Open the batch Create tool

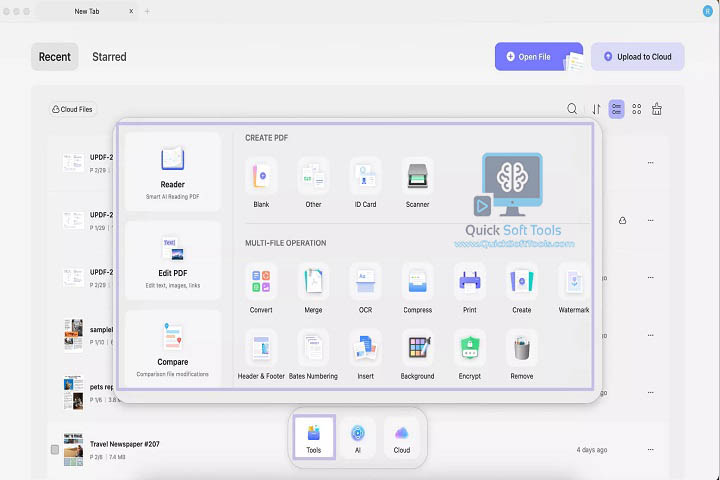click(x=522, y=288)
